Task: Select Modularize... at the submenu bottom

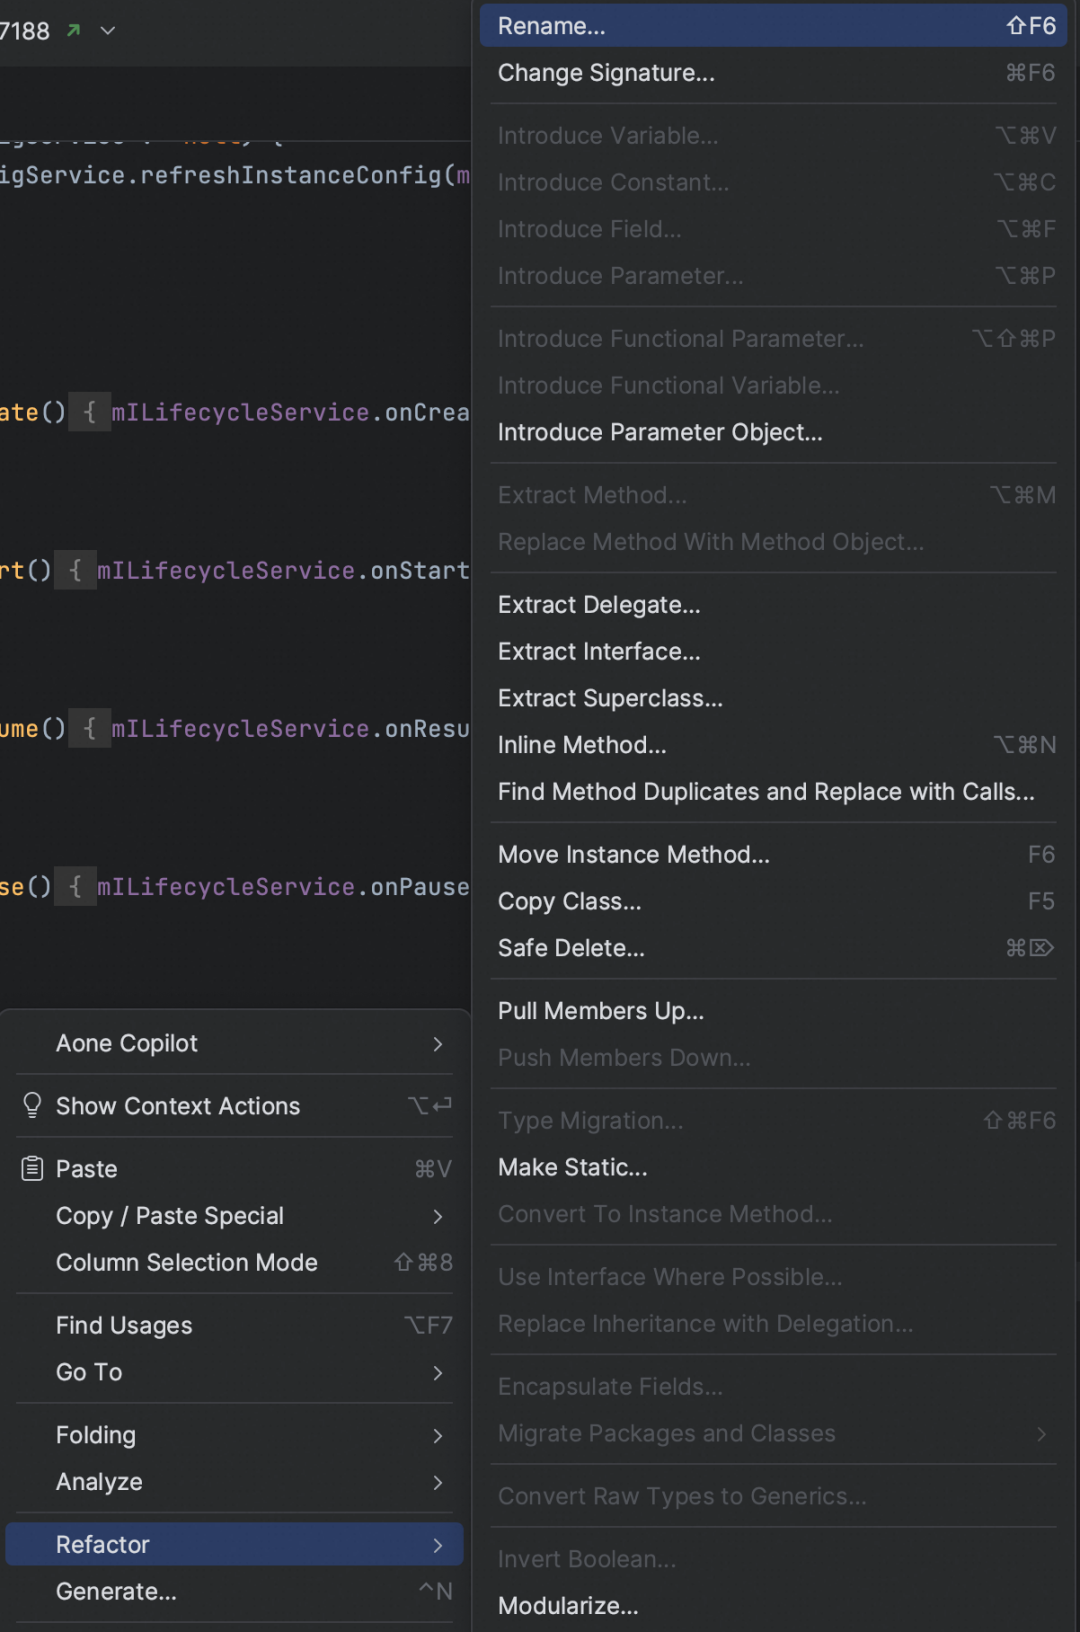Action: pyautogui.click(x=773, y=1605)
